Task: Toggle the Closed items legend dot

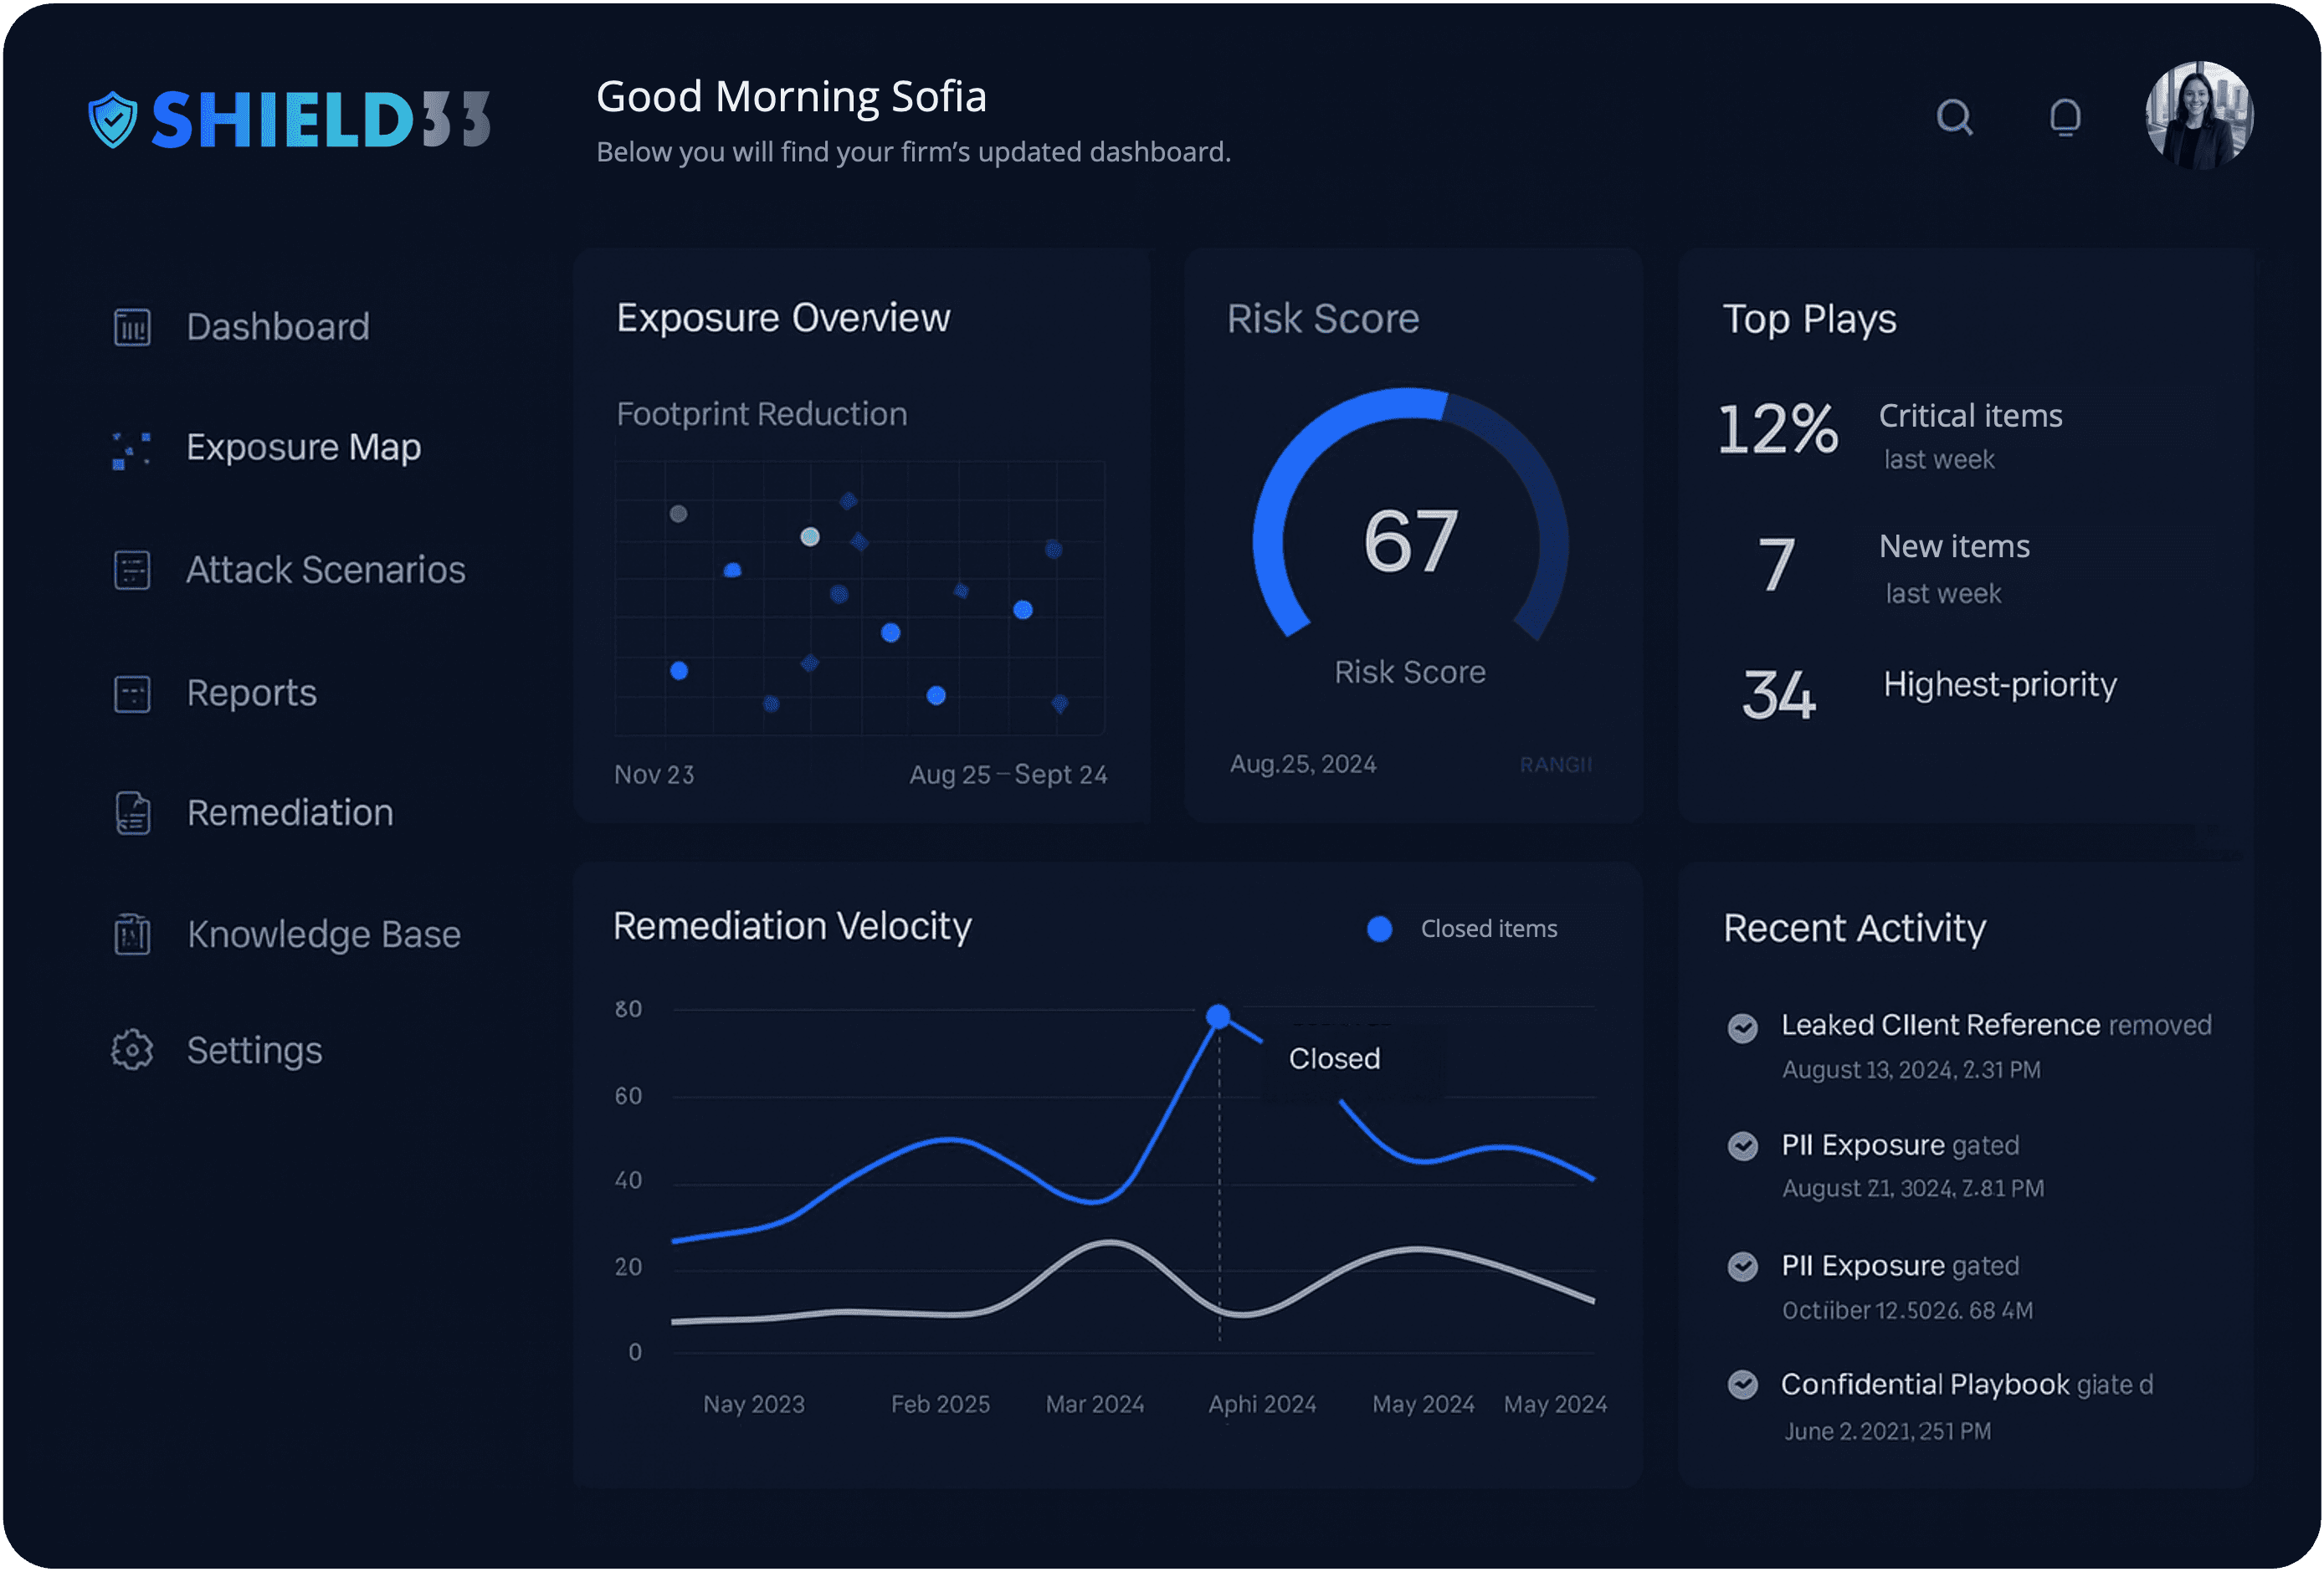Action: (1379, 929)
